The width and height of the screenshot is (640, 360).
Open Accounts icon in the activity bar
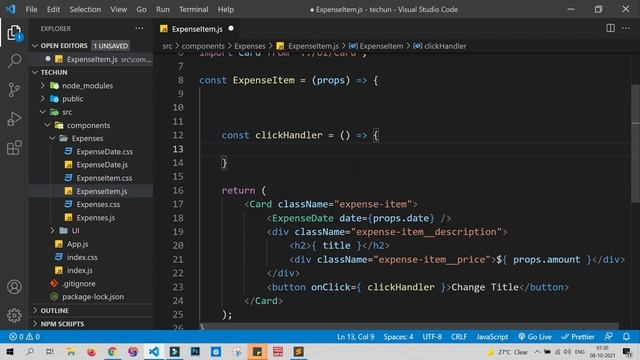click(x=14, y=287)
